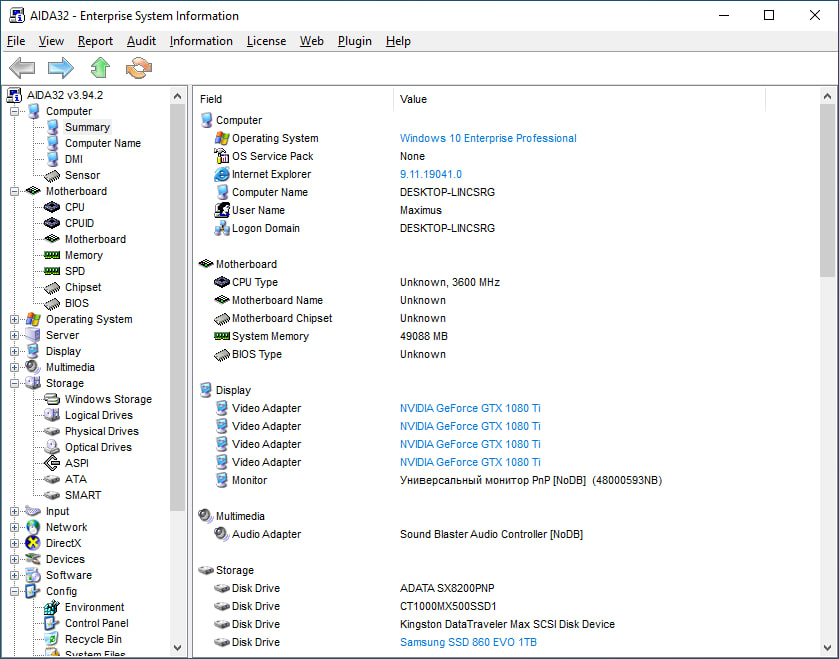The width and height of the screenshot is (839, 659).
Task: Open the License menu
Action: pyautogui.click(x=266, y=41)
